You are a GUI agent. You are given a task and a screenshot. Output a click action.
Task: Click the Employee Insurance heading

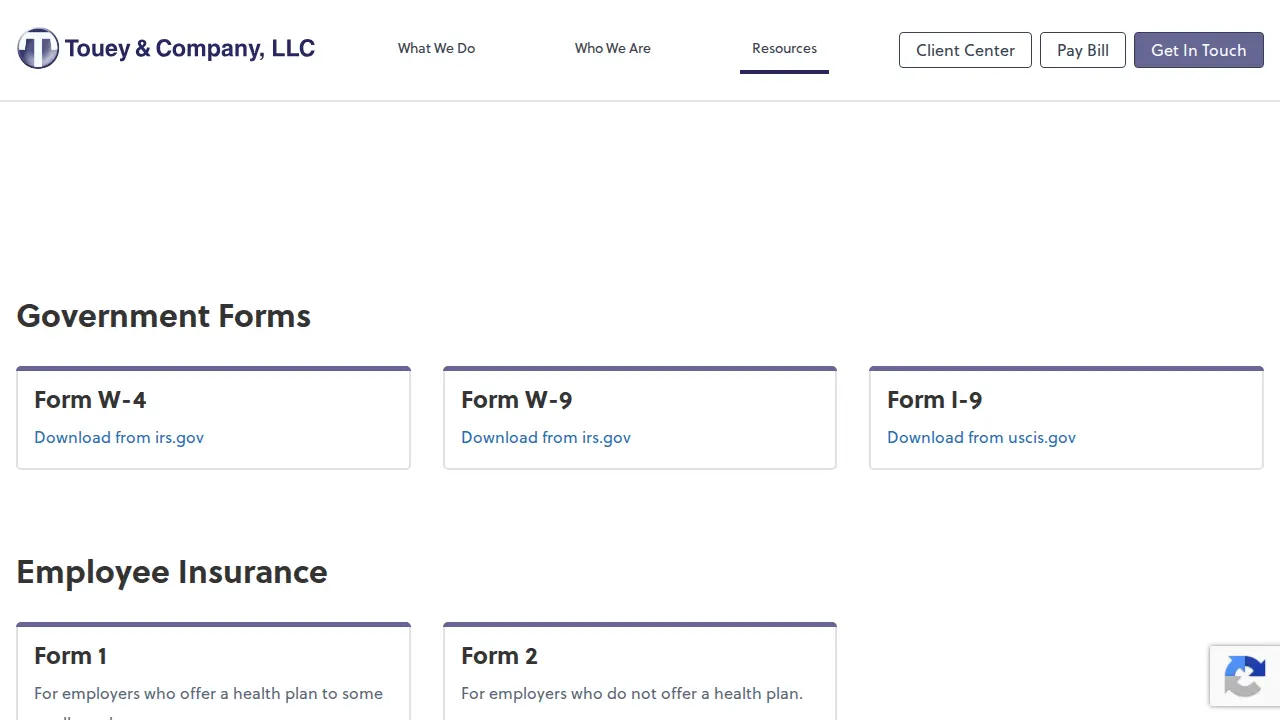pyautogui.click(x=172, y=572)
